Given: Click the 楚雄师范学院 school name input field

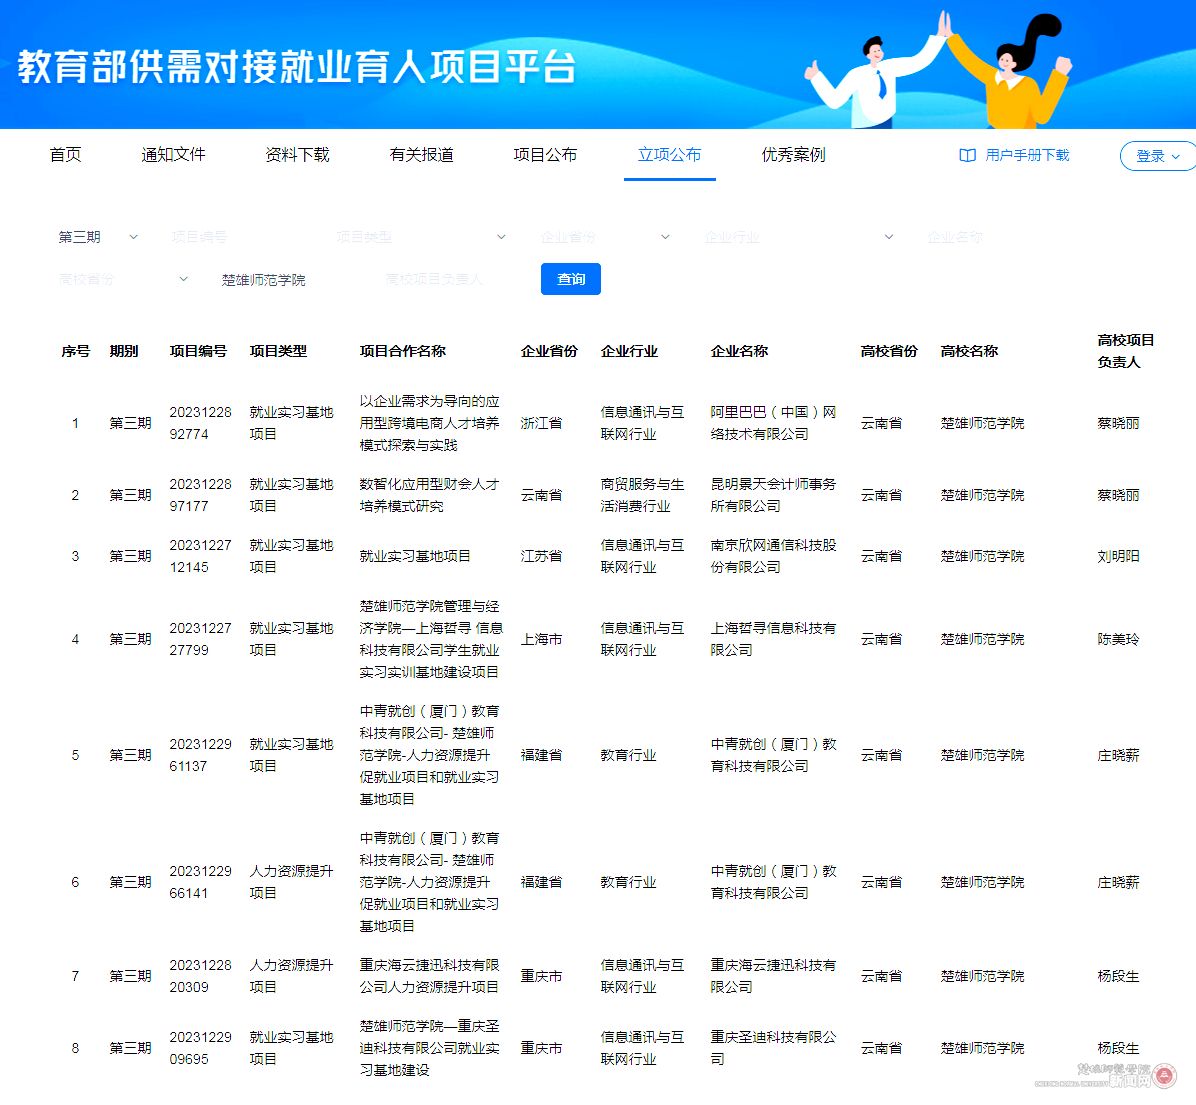Looking at the screenshot, I should point(290,280).
